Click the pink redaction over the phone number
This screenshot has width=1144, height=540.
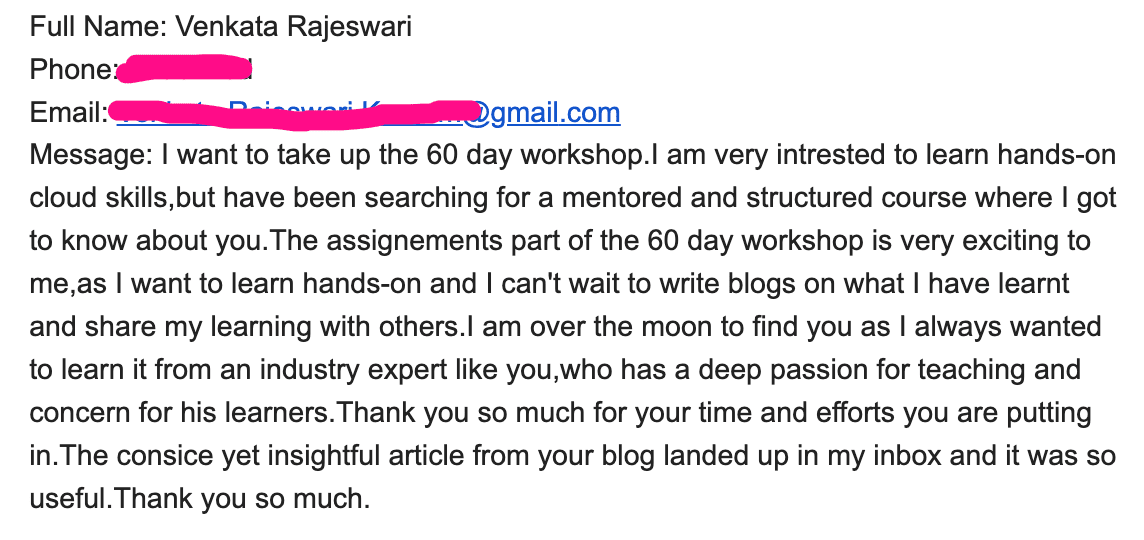pos(184,69)
